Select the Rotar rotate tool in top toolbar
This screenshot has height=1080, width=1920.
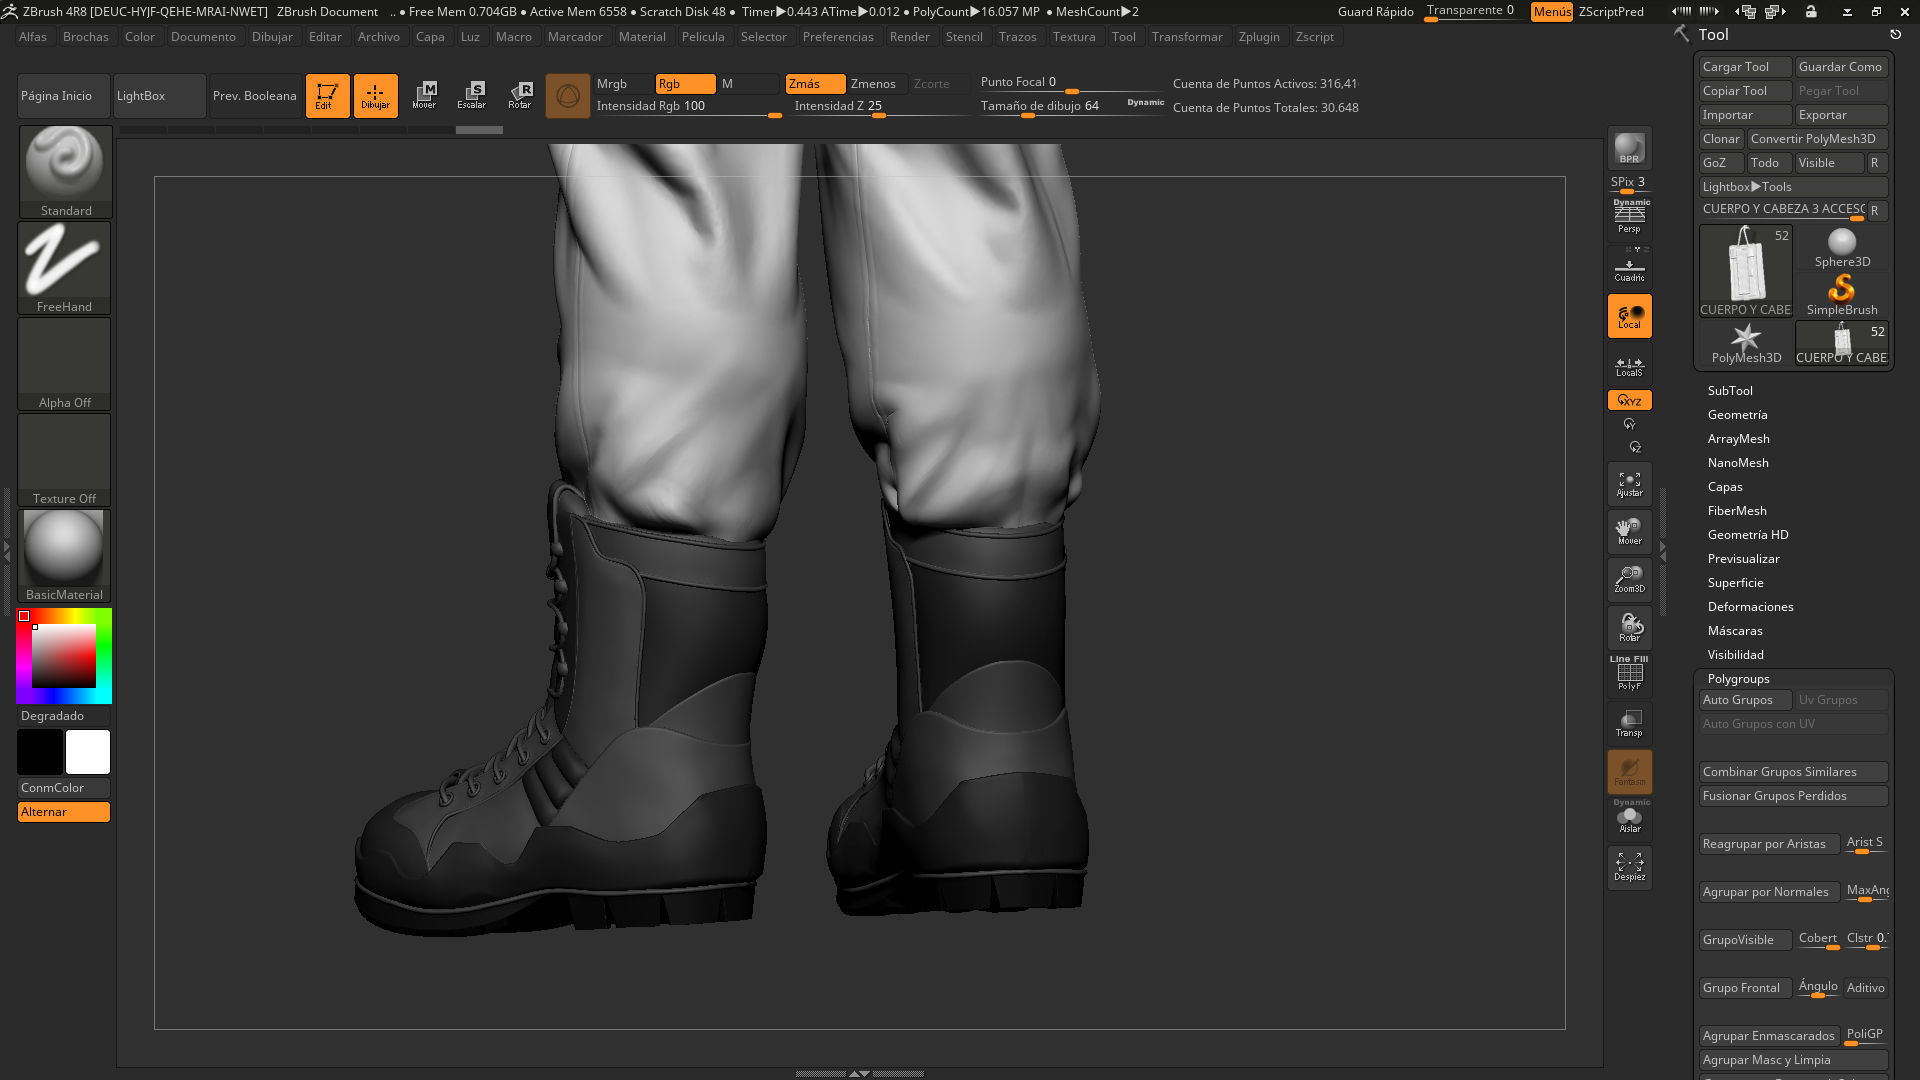(520, 96)
